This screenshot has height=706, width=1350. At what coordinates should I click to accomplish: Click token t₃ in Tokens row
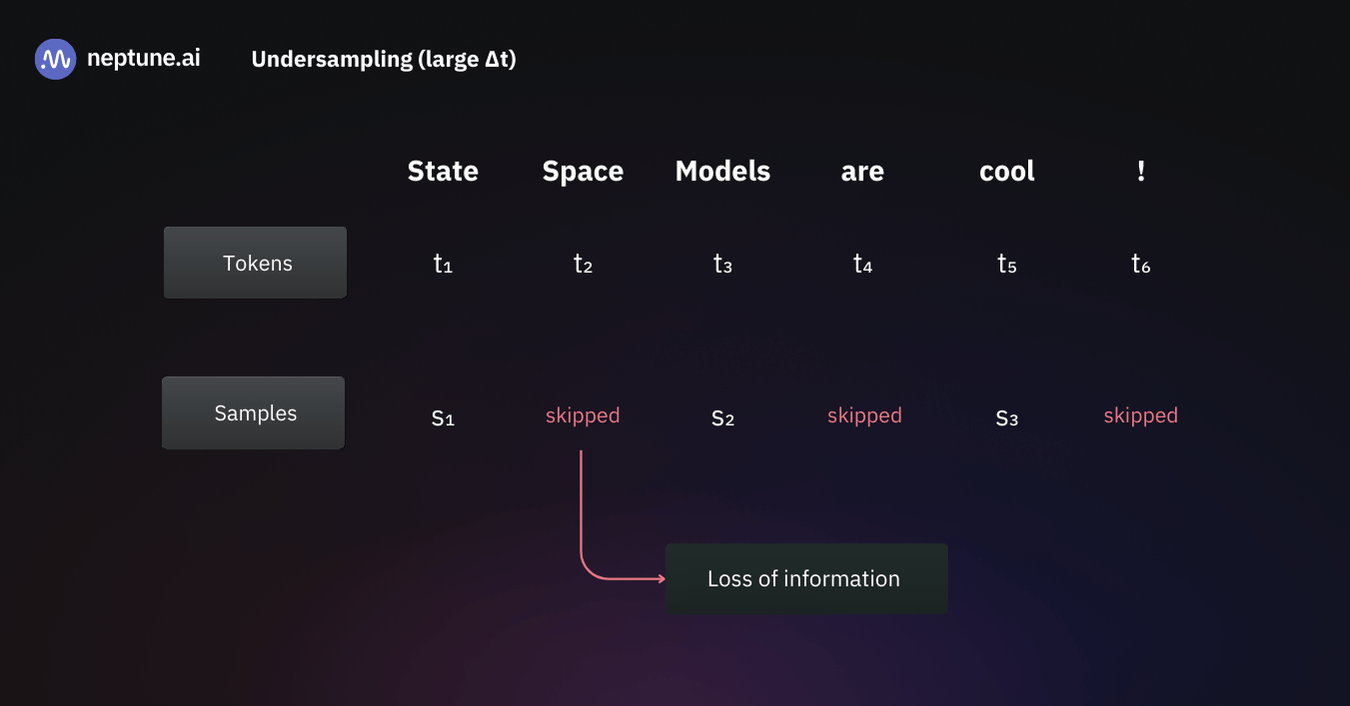coord(723,264)
